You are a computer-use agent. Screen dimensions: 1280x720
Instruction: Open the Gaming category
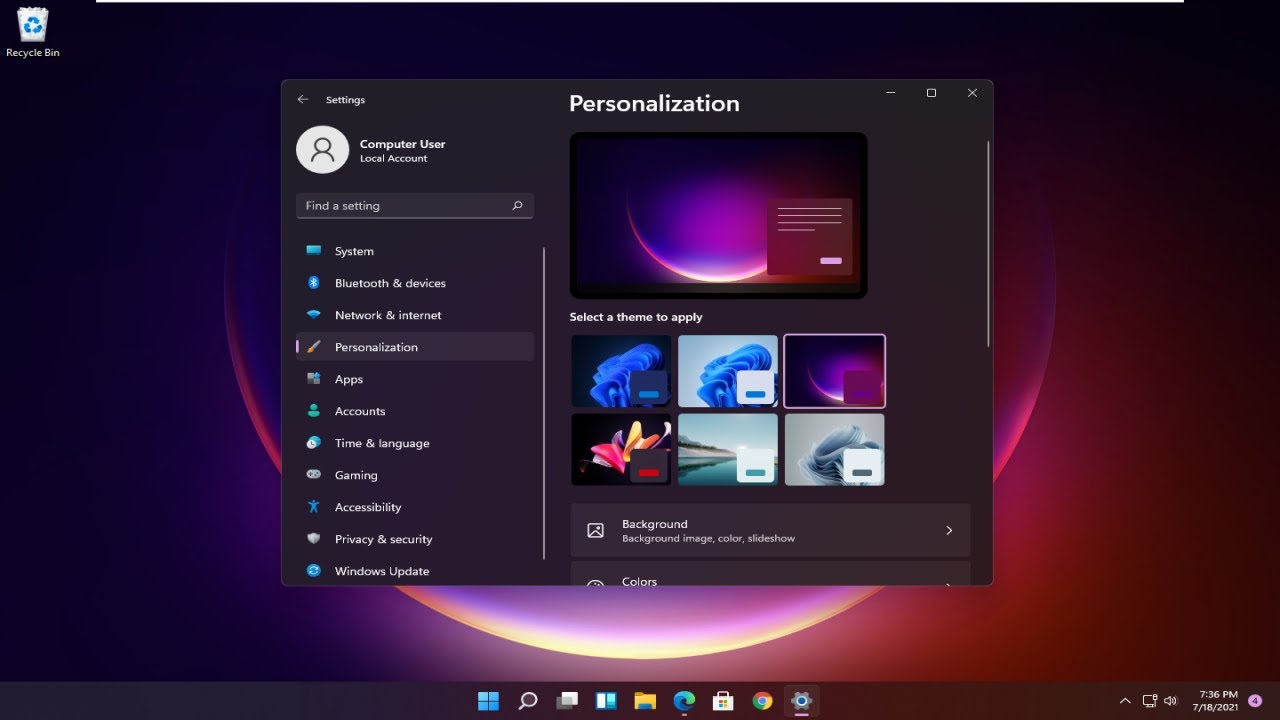415,475
